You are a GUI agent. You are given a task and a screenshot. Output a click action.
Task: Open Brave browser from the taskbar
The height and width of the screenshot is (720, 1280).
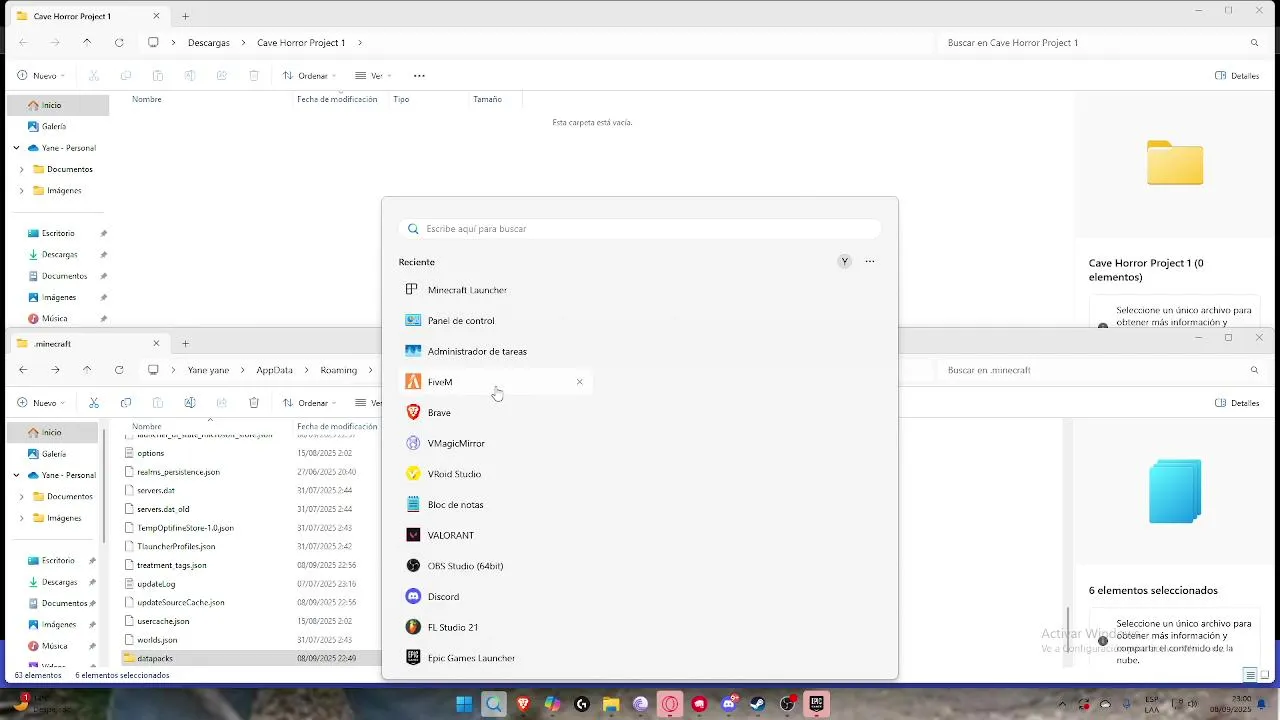point(523,704)
